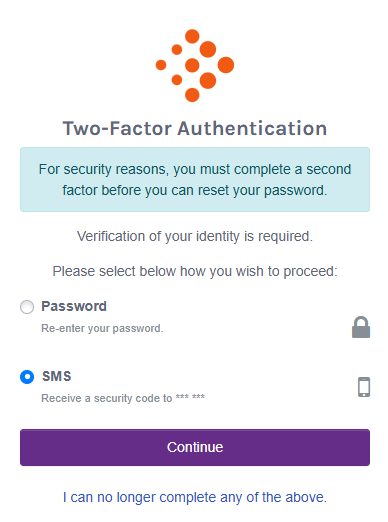Click the word 'Two-Factor' in the heading
The width and height of the screenshot is (388, 522).
click(117, 129)
